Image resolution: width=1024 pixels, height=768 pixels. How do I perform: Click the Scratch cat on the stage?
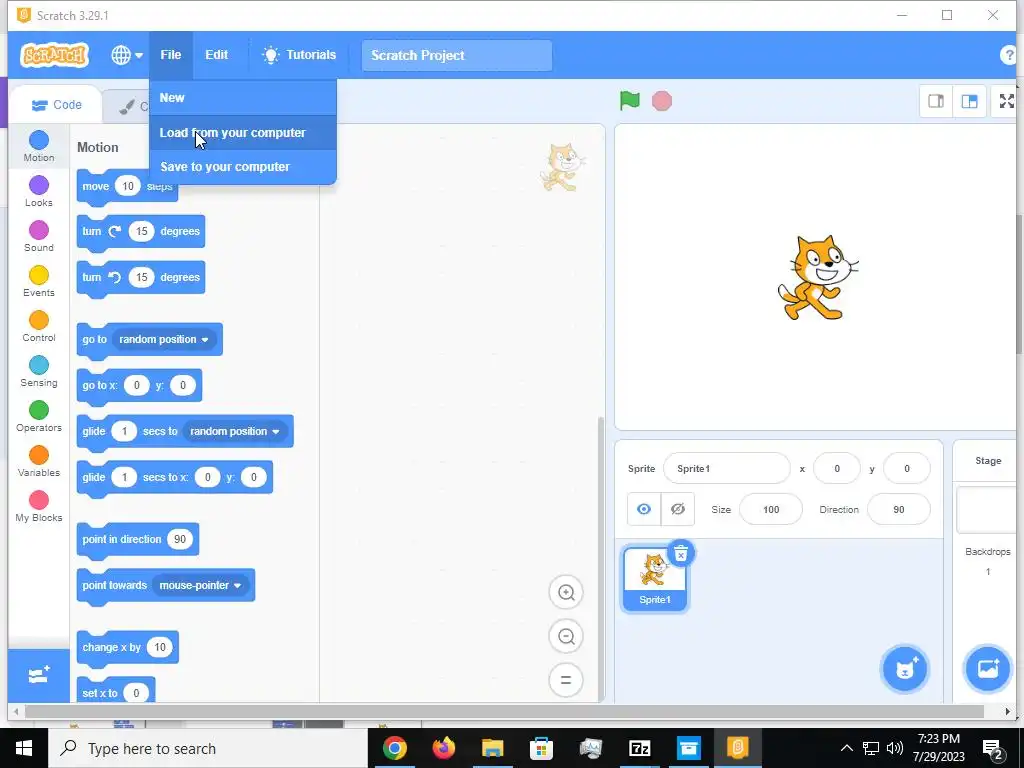[x=818, y=278]
